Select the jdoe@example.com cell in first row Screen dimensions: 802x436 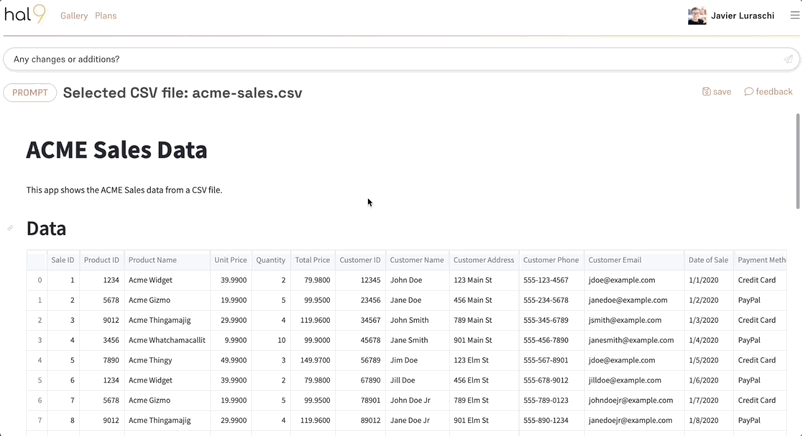click(x=621, y=280)
